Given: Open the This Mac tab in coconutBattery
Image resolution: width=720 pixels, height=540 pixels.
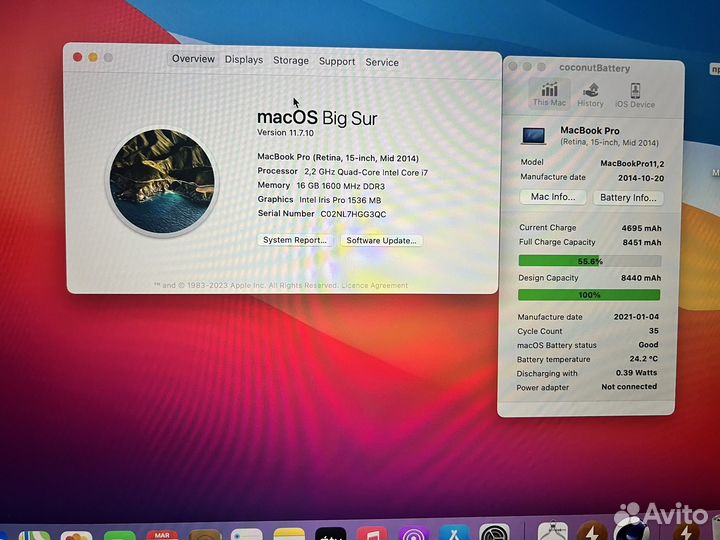Looking at the screenshot, I should point(549,94).
